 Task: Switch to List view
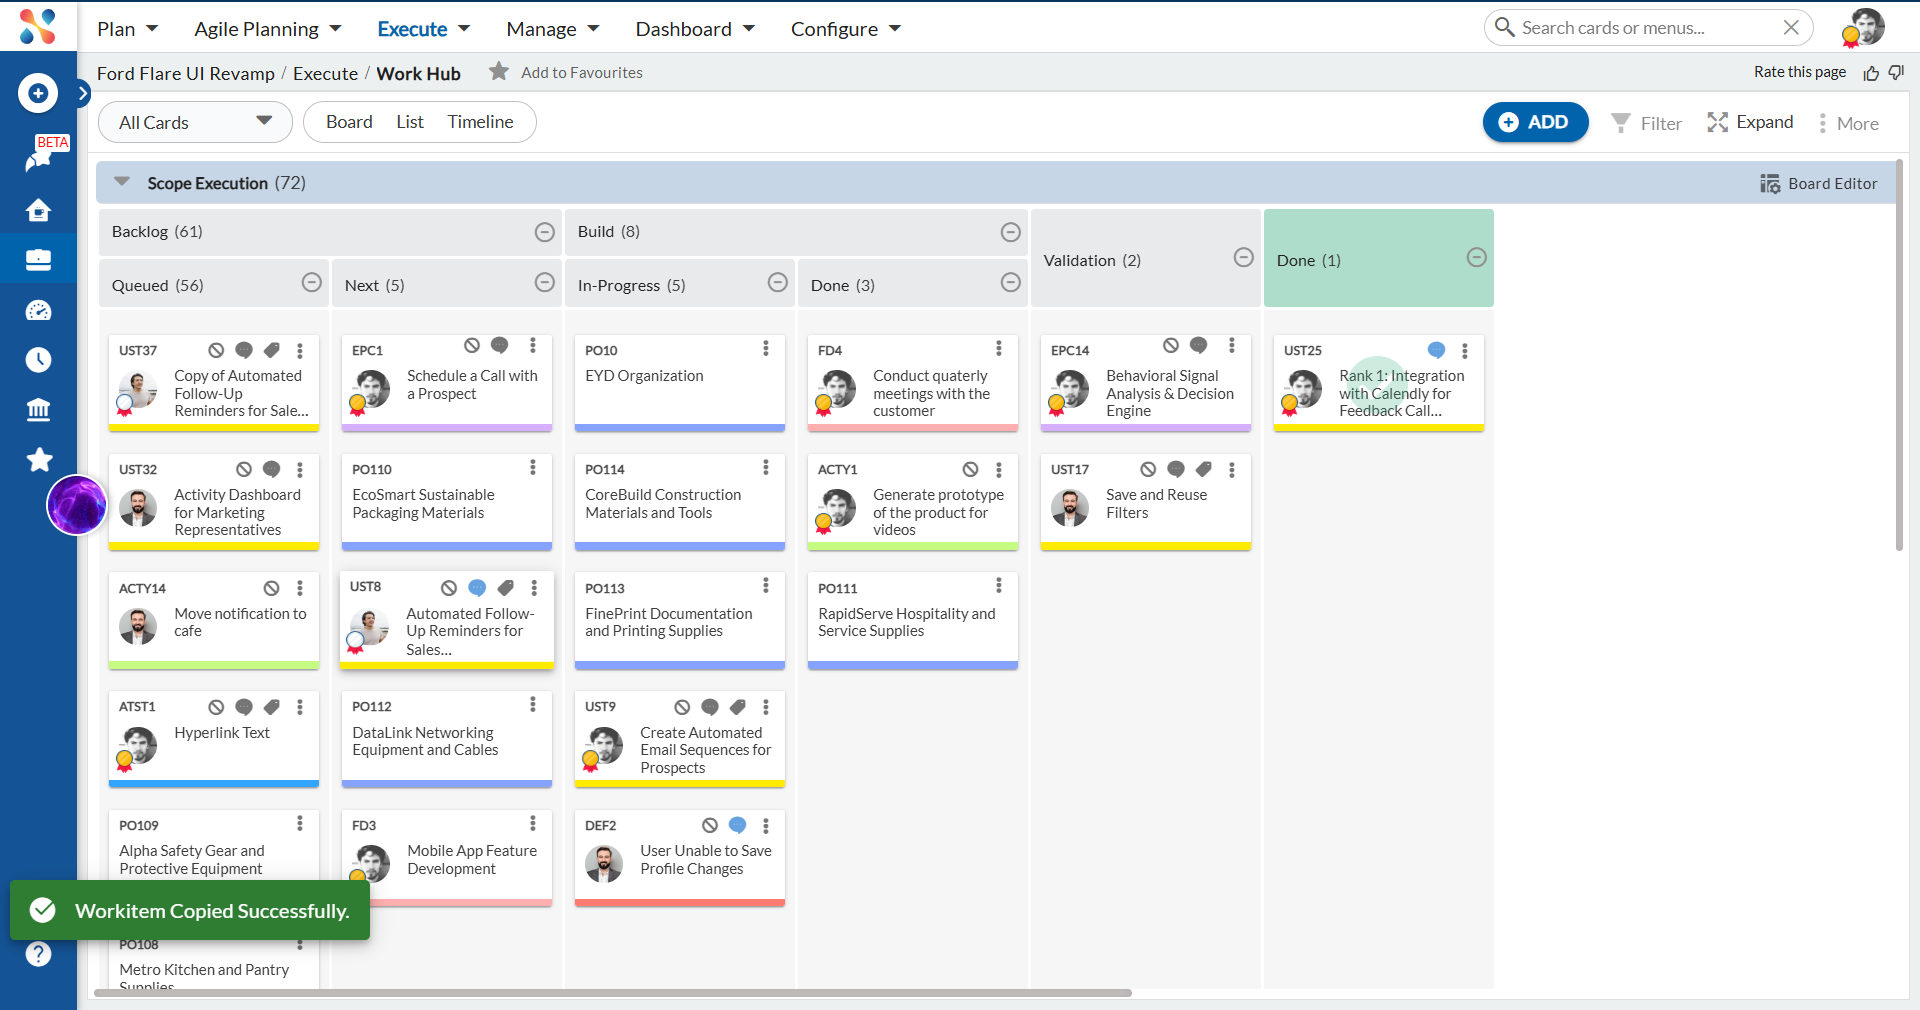410,122
